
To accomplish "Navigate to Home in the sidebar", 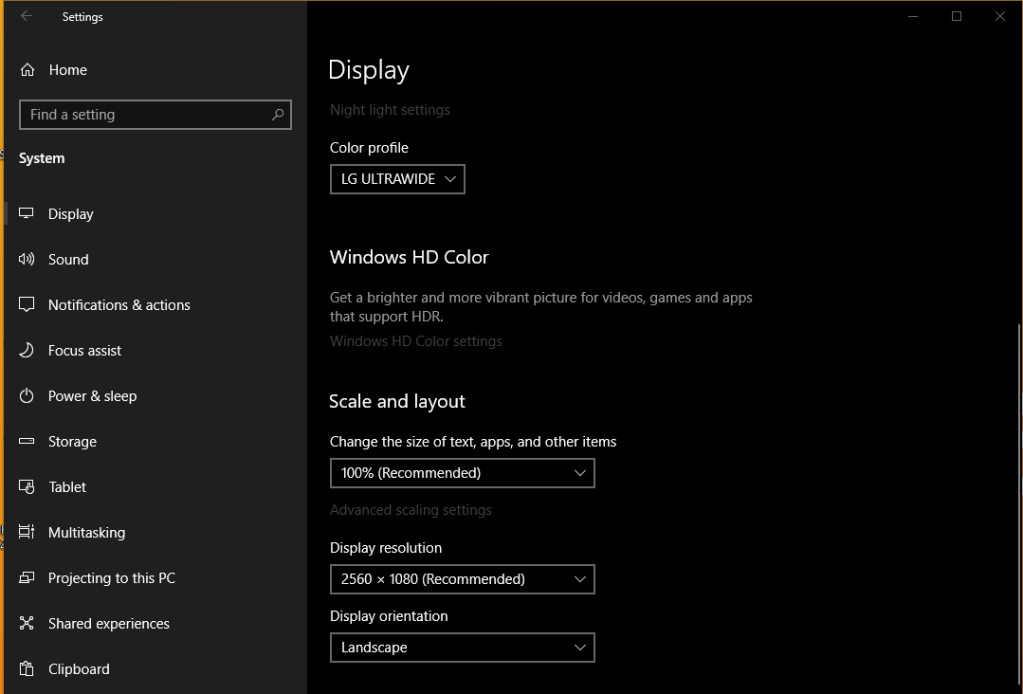I will [x=68, y=69].
